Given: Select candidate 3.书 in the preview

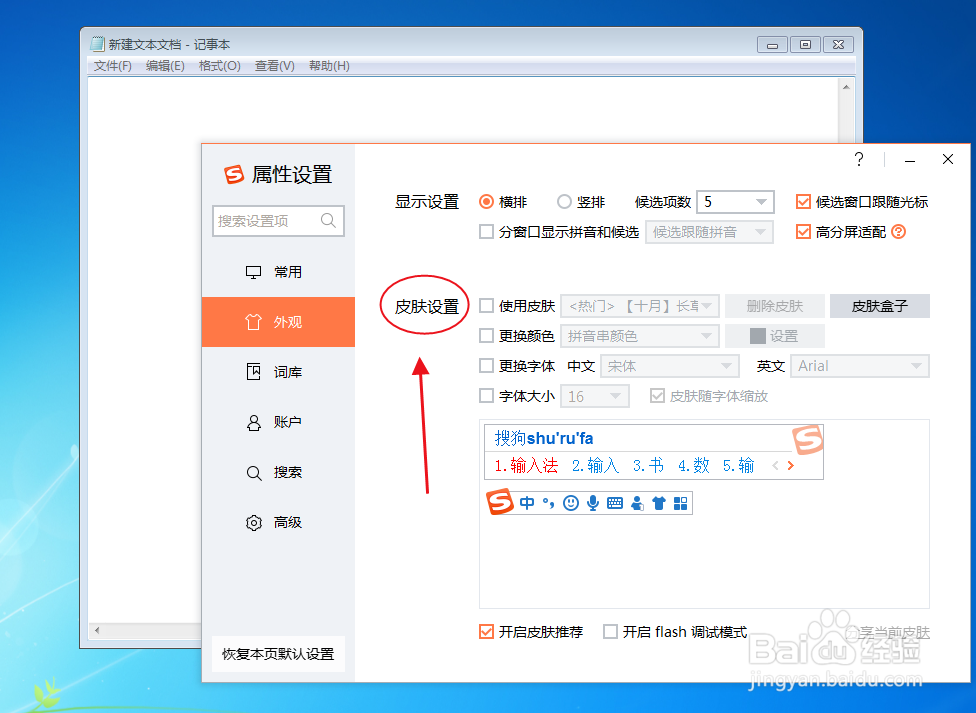Looking at the screenshot, I should (x=648, y=465).
